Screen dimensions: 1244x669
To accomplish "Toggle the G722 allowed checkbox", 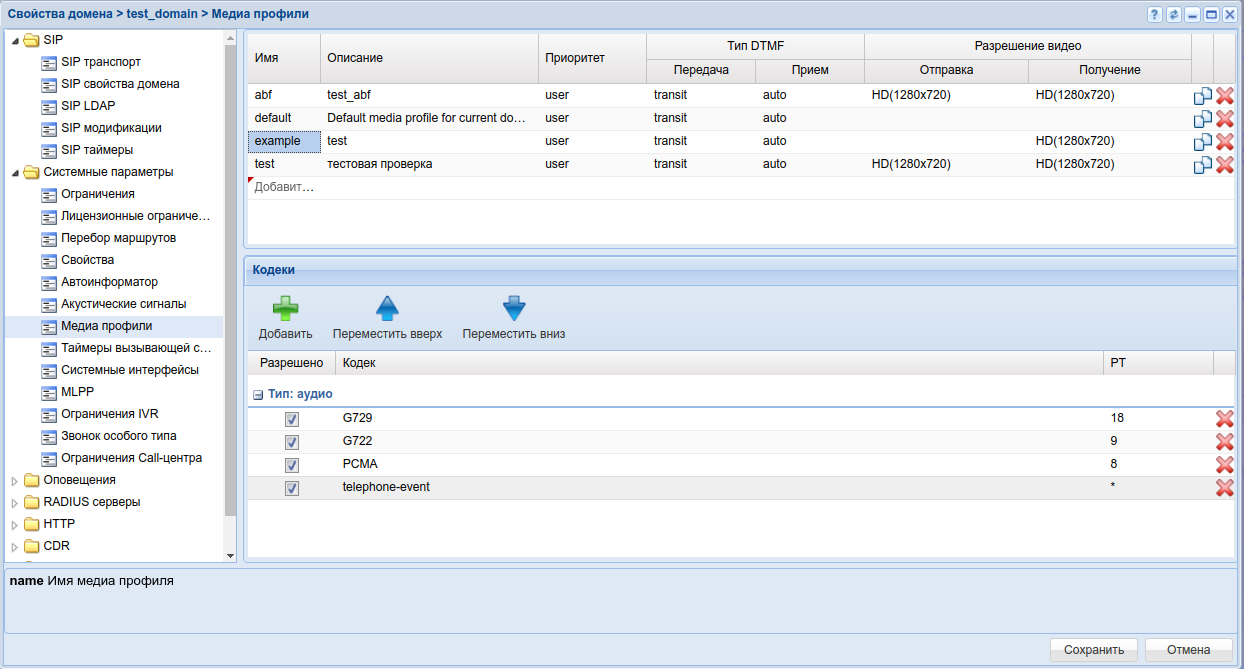I will point(292,442).
